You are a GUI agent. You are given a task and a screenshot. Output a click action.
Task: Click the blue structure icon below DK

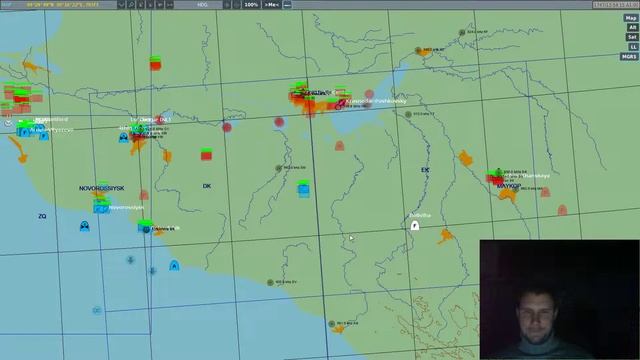[303, 190]
